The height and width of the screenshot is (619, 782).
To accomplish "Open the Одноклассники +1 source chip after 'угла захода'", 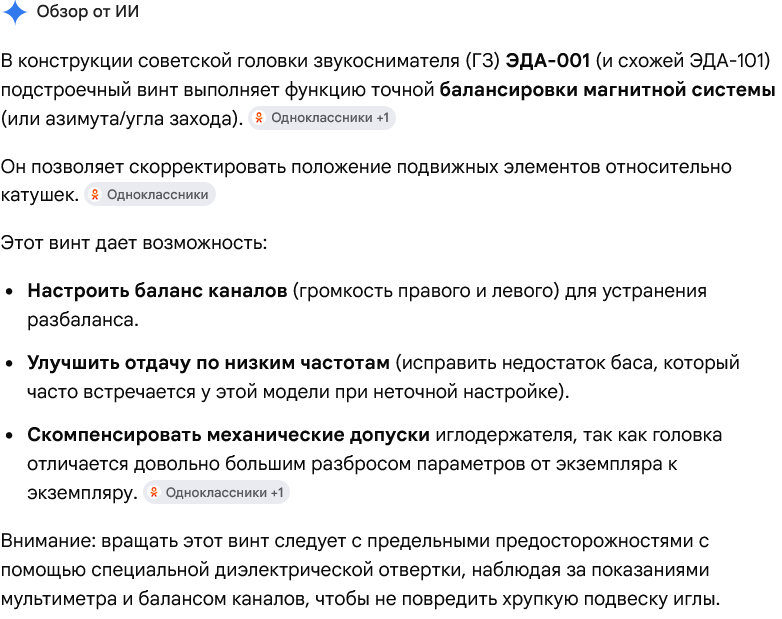I will click(x=322, y=118).
